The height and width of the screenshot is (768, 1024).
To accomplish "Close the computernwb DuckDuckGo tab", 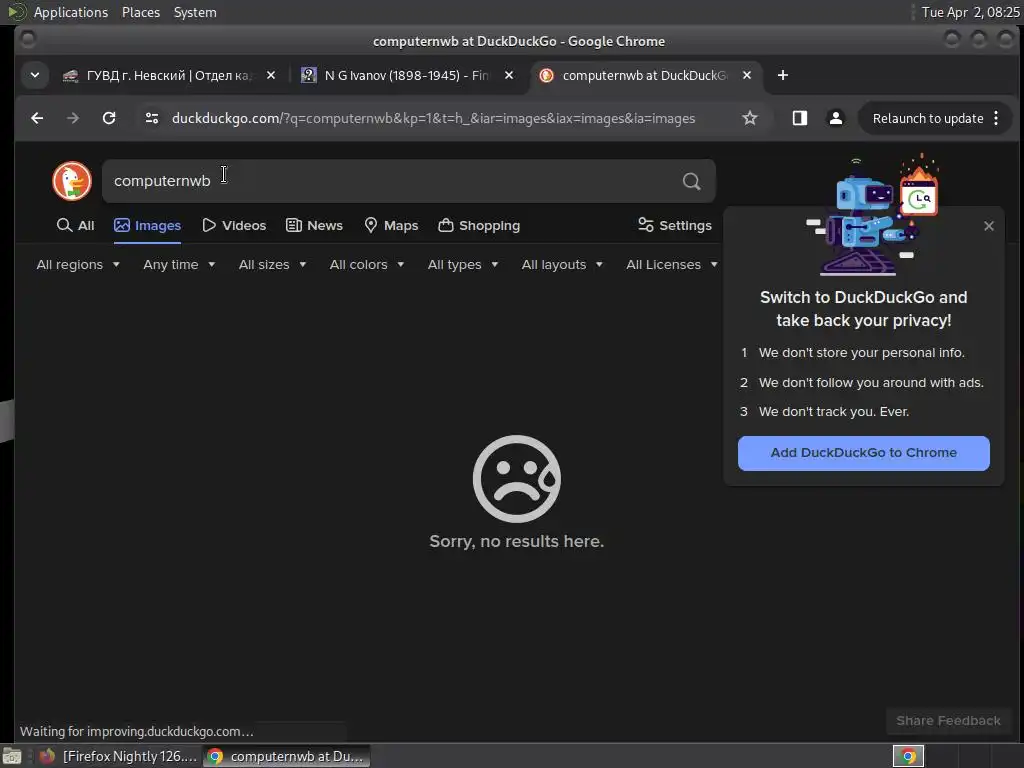I will click(746, 75).
